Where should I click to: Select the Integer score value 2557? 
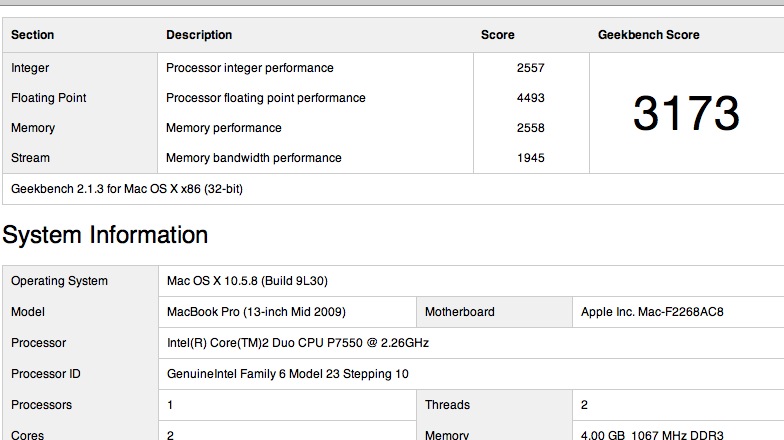pyautogui.click(x=530, y=68)
